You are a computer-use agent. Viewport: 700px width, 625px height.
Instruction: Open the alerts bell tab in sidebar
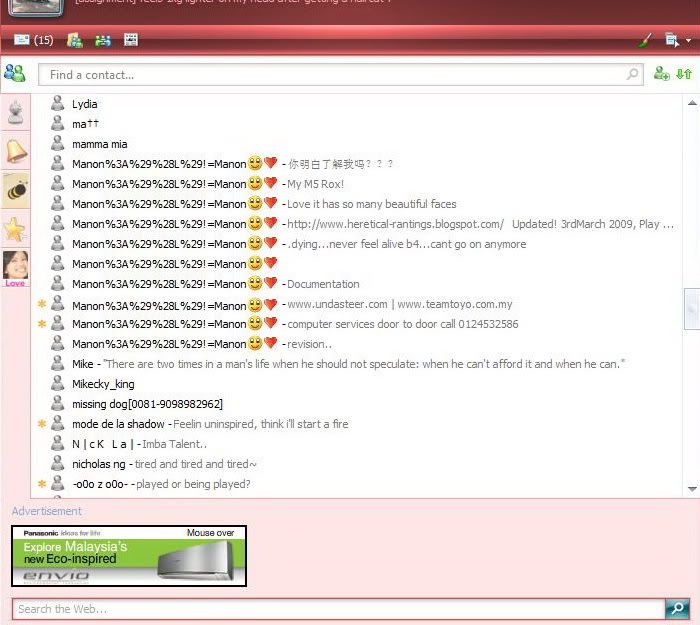16,151
